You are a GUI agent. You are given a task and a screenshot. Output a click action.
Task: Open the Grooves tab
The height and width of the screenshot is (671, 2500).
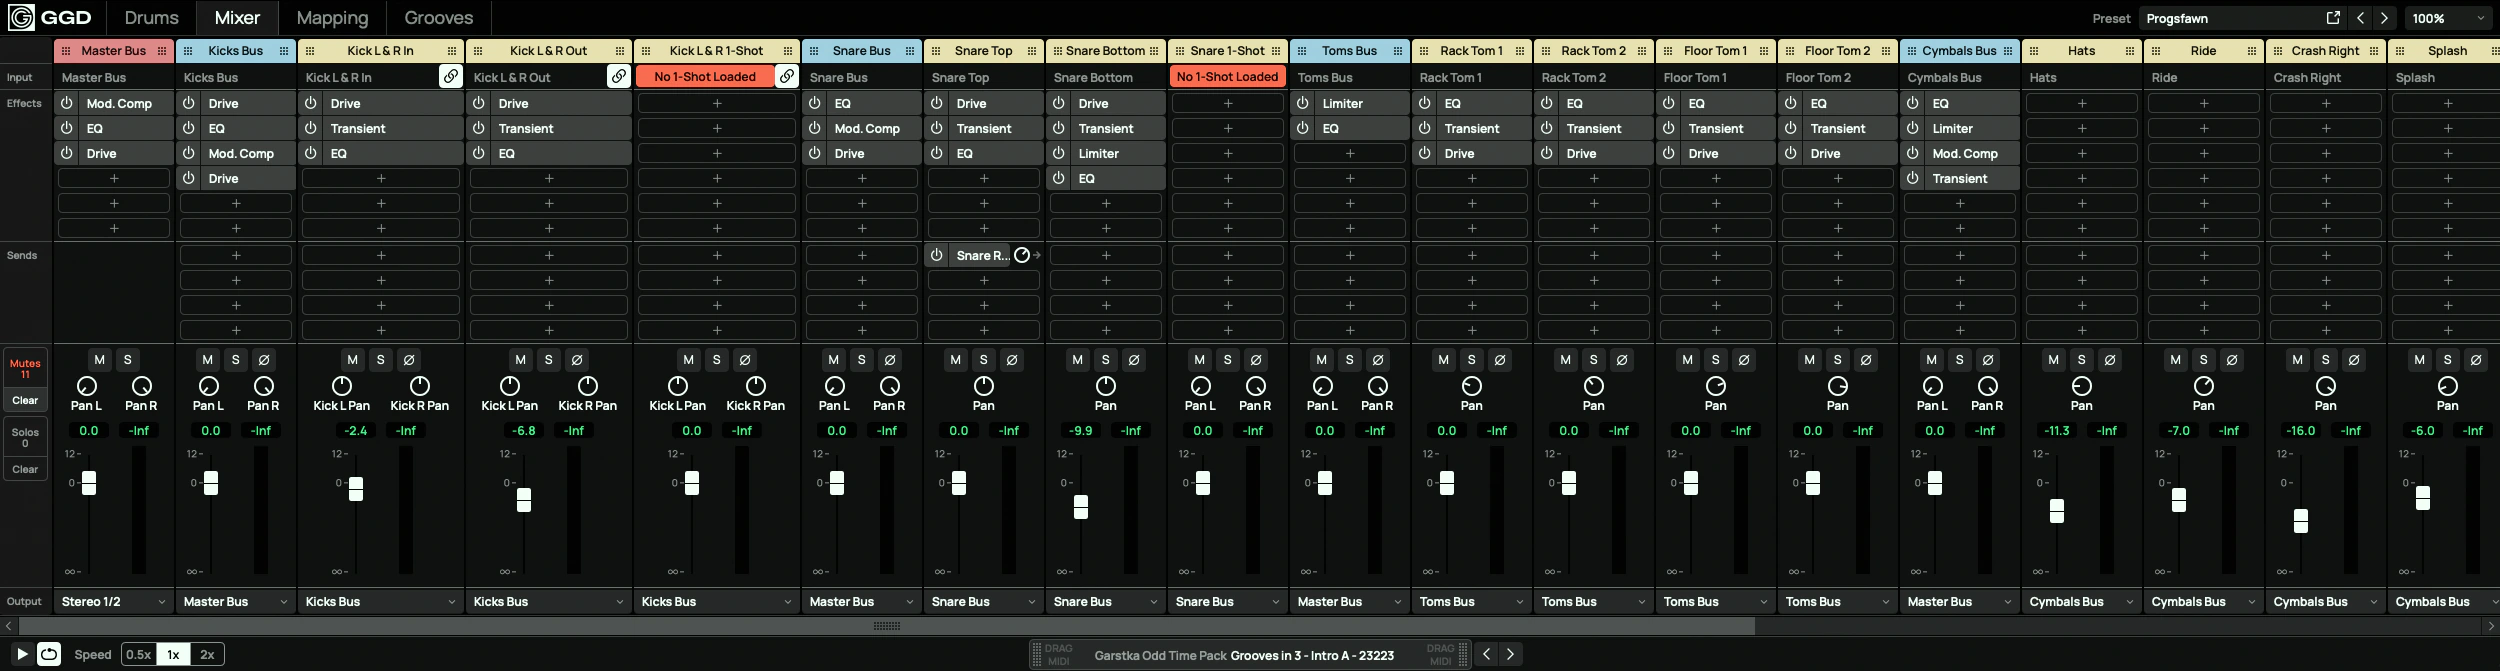438,18
